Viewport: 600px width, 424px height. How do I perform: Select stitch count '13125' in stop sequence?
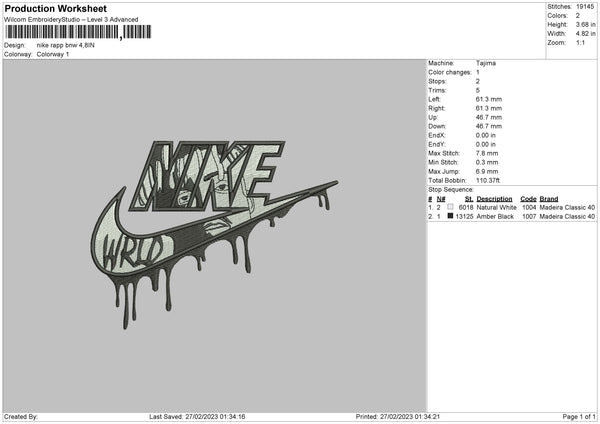[464, 217]
